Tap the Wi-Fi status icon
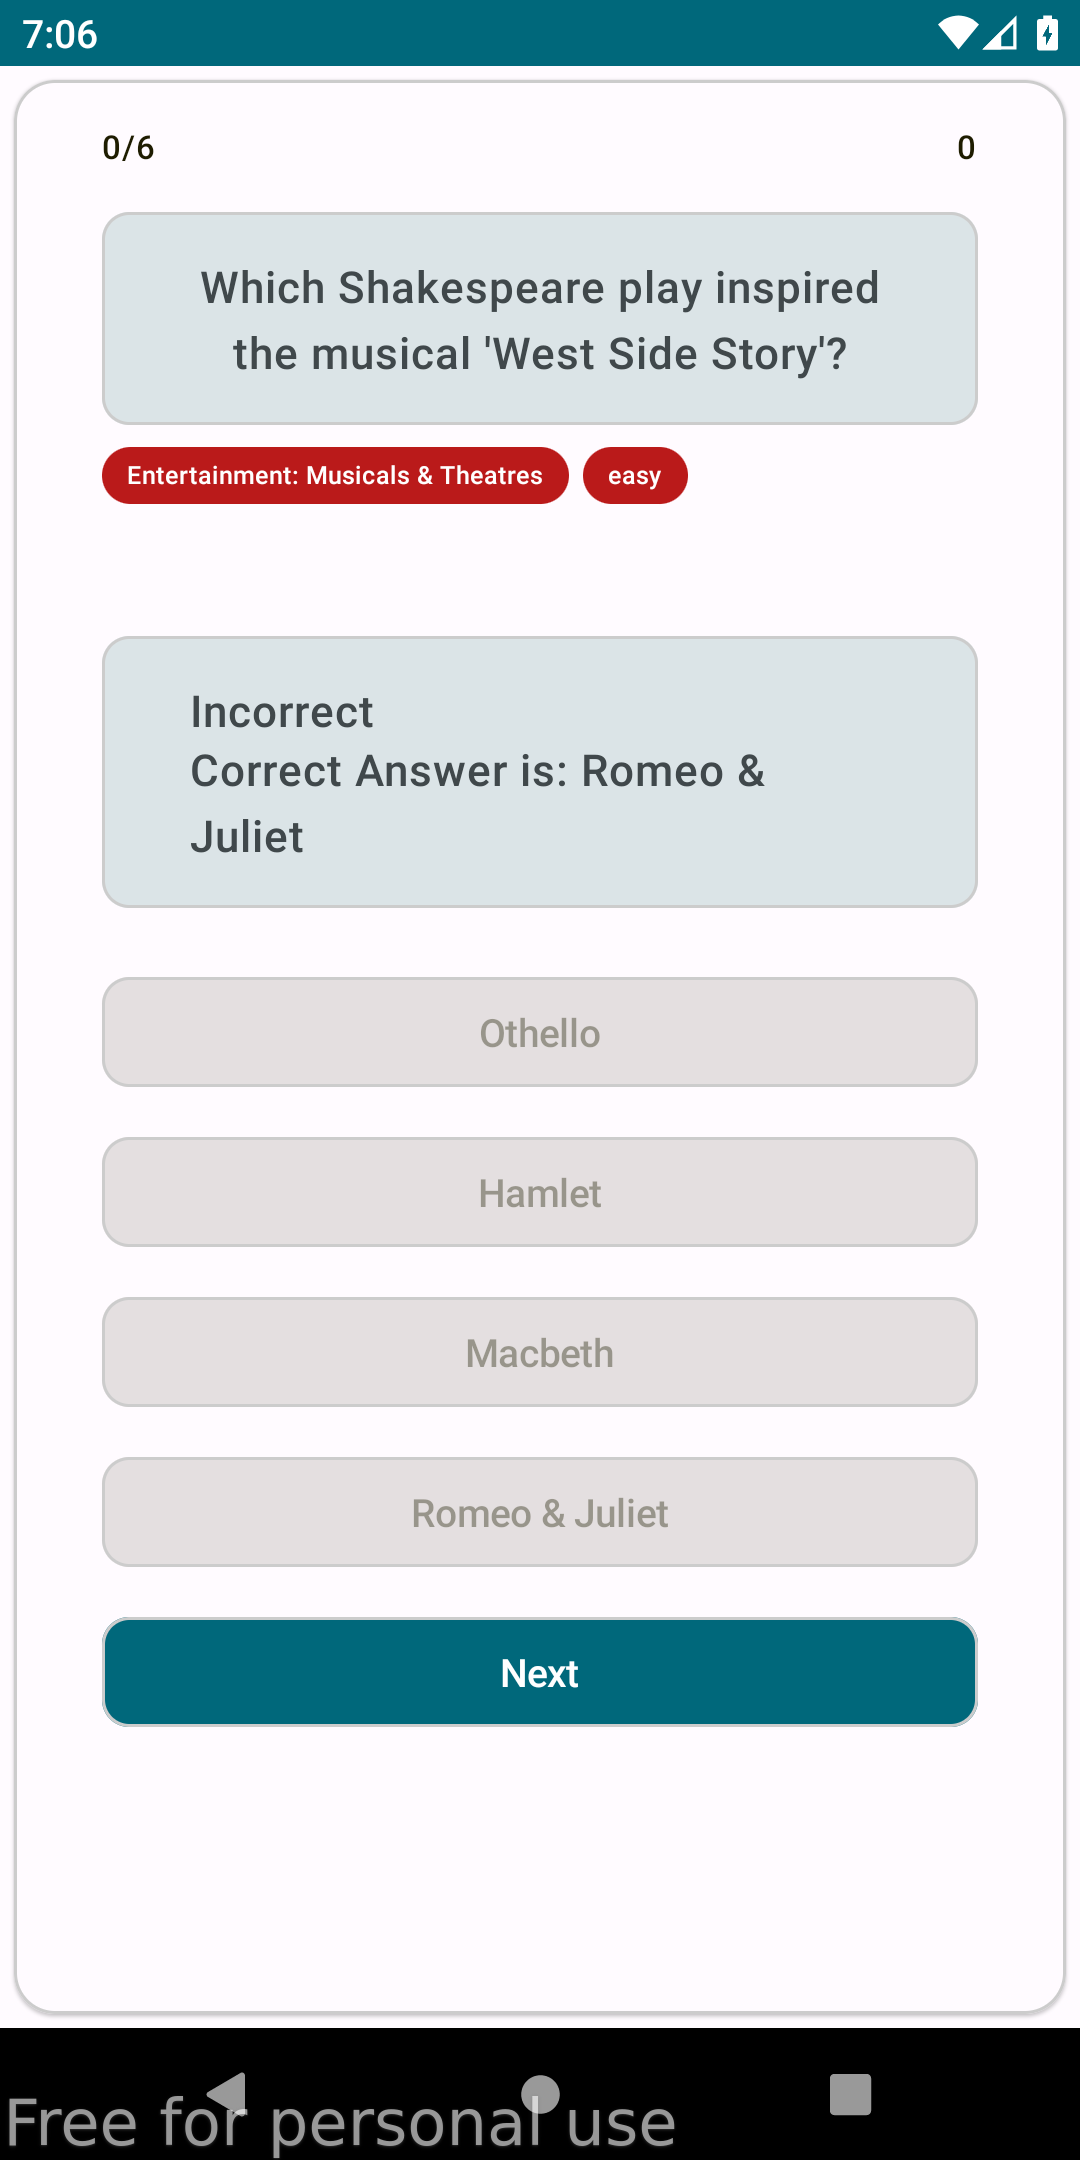1080x2160 pixels. point(957,34)
